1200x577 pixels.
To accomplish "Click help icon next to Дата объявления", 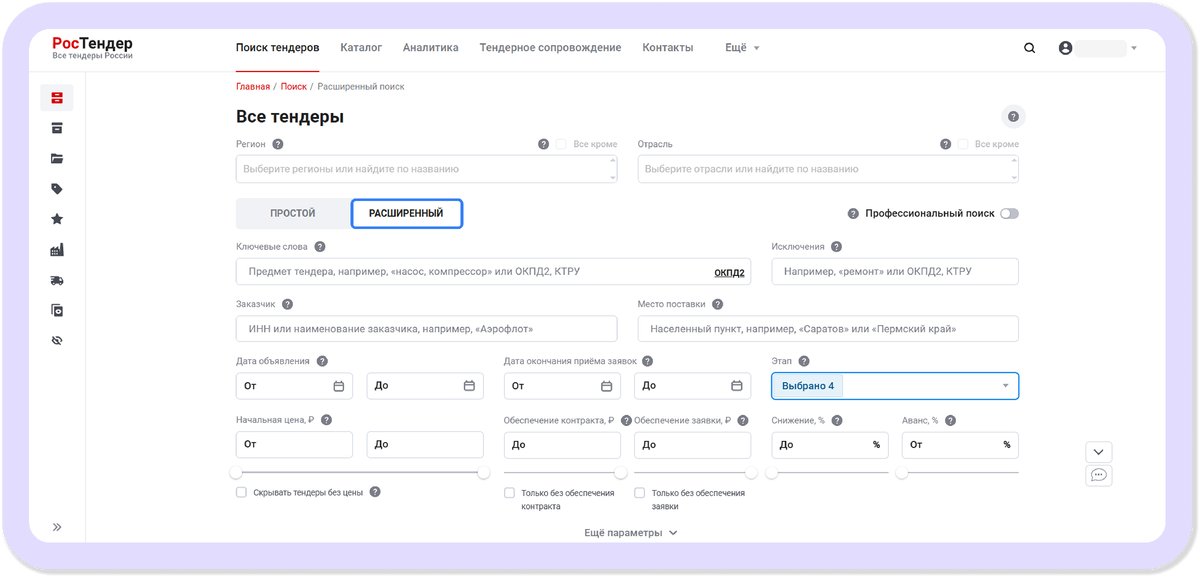I will click(322, 361).
